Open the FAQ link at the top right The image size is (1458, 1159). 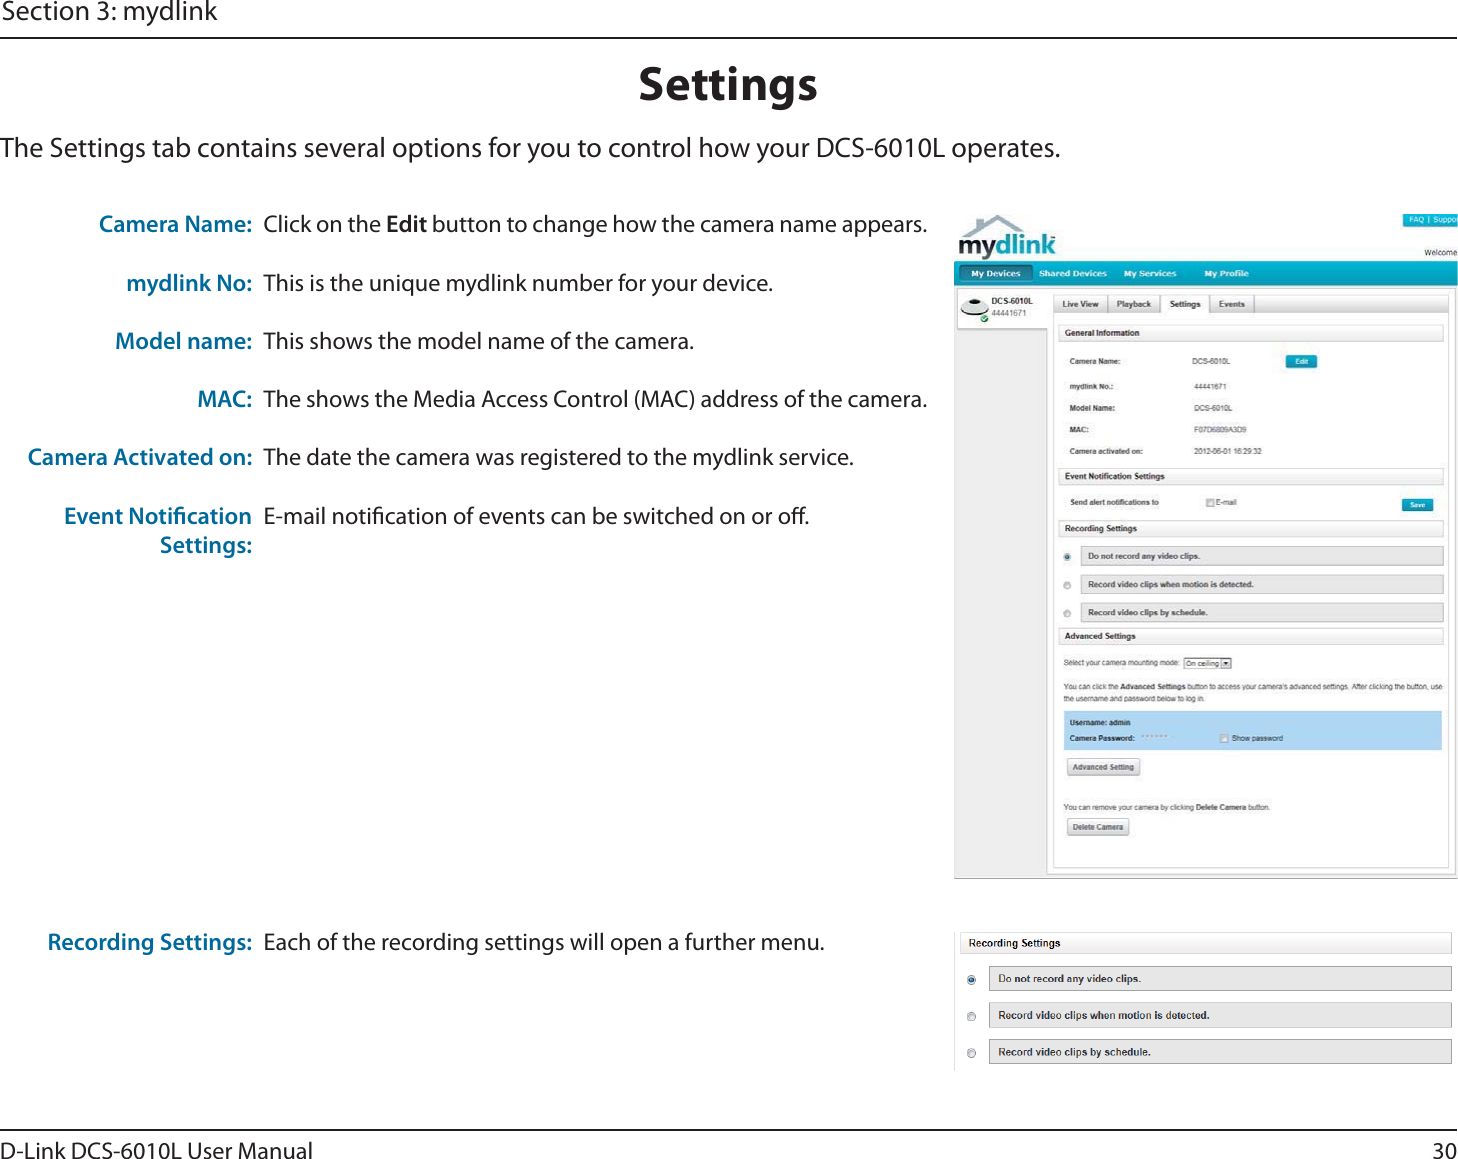tap(1416, 220)
